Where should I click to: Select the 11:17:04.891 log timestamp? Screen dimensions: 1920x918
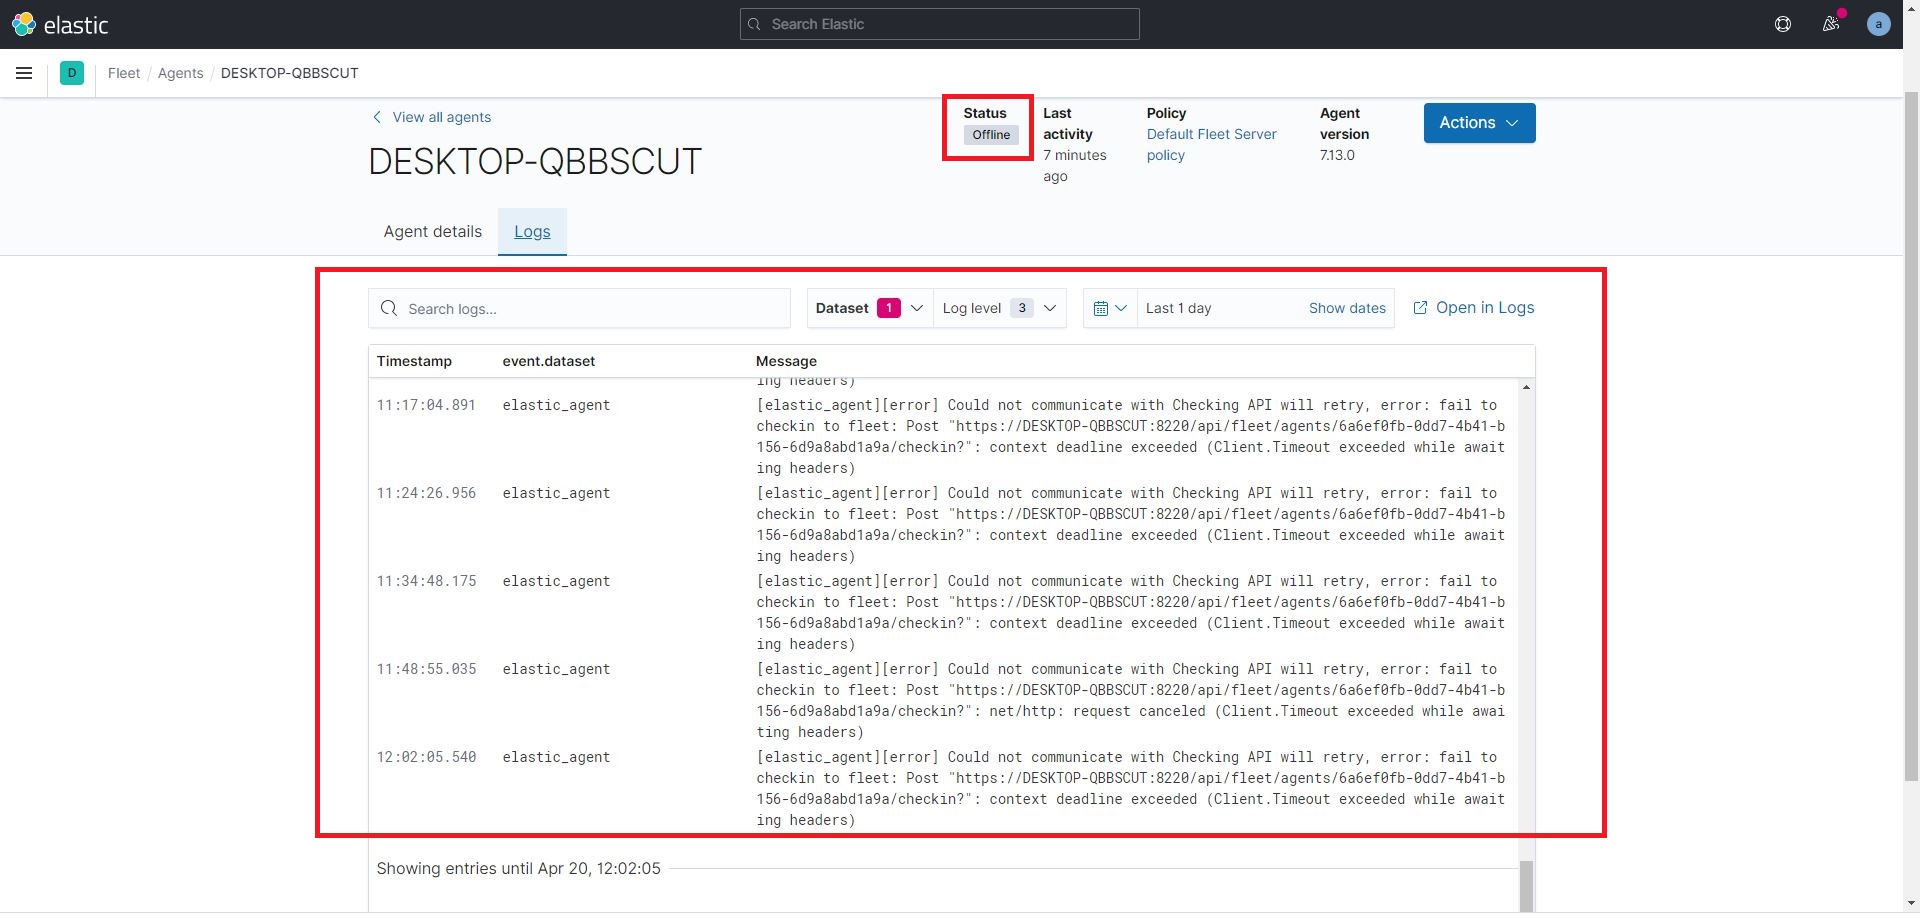426,405
